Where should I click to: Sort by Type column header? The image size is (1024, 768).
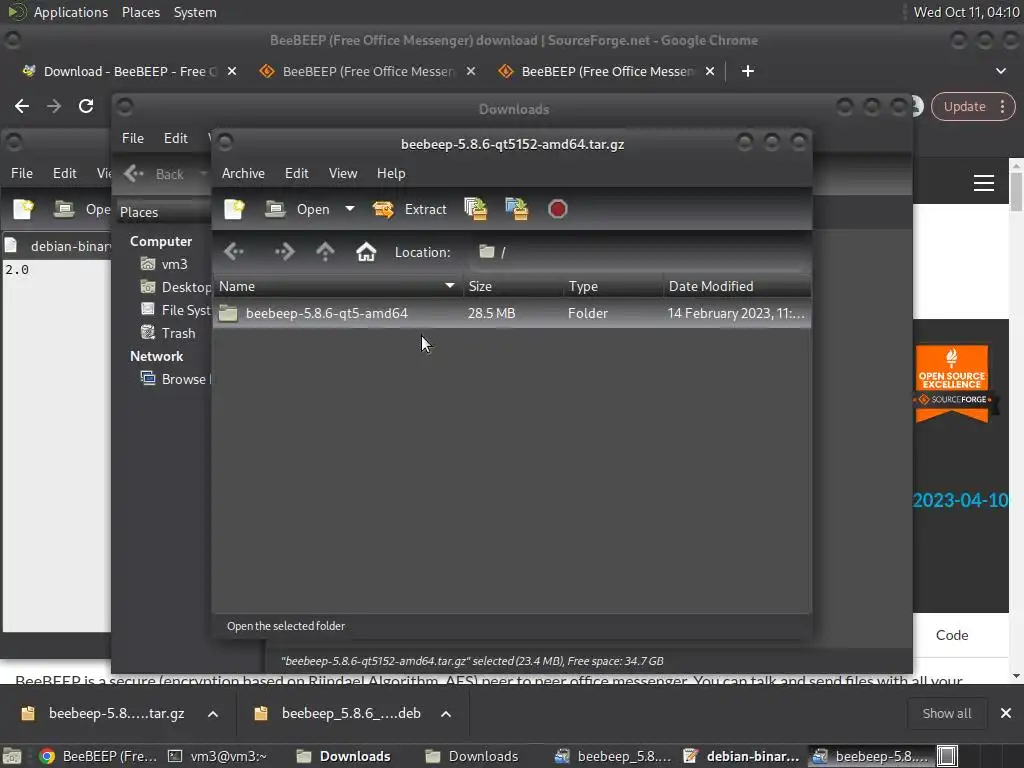[x=614, y=286]
